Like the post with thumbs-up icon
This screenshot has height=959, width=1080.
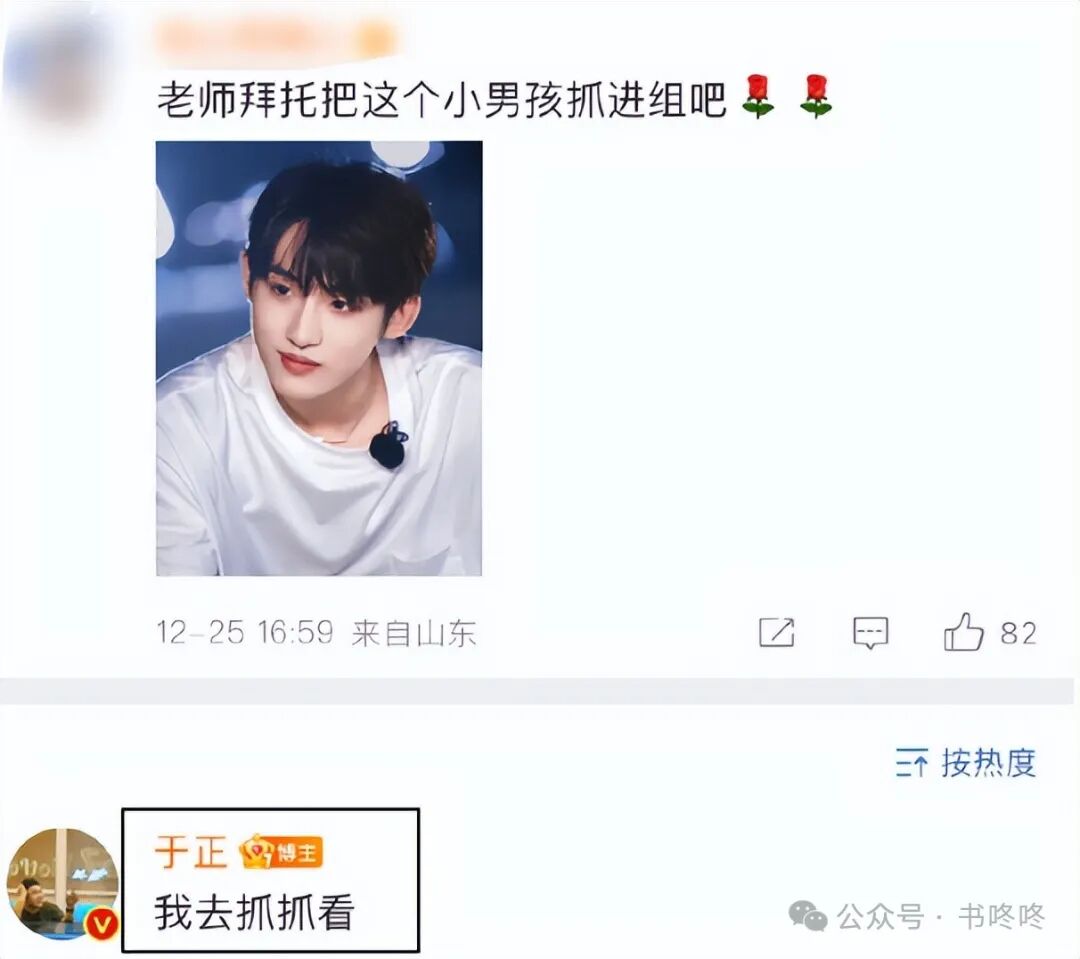pos(963,632)
